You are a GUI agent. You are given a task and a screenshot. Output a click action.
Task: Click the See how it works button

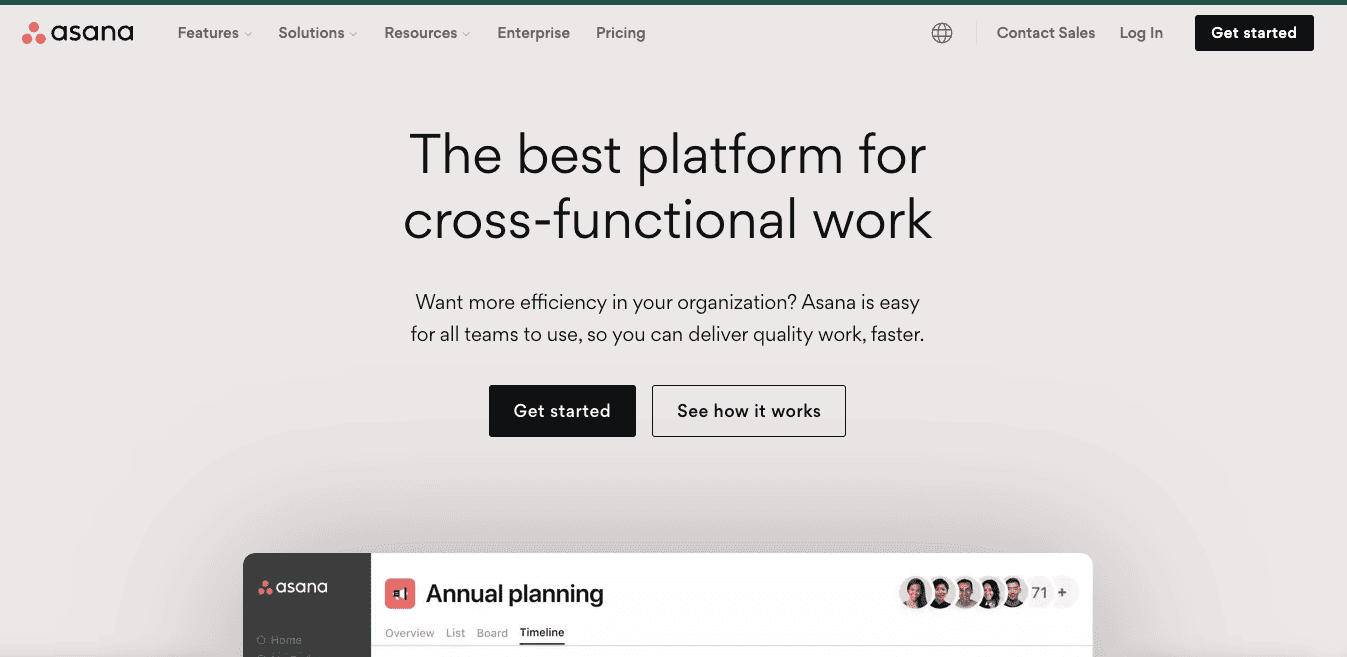click(x=748, y=410)
